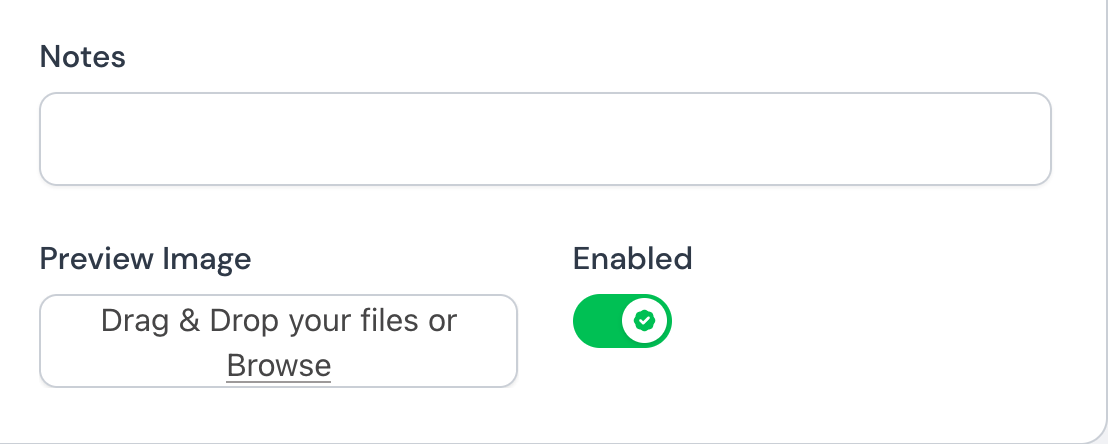Click the Drag & Drop upload area

(x=278, y=341)
